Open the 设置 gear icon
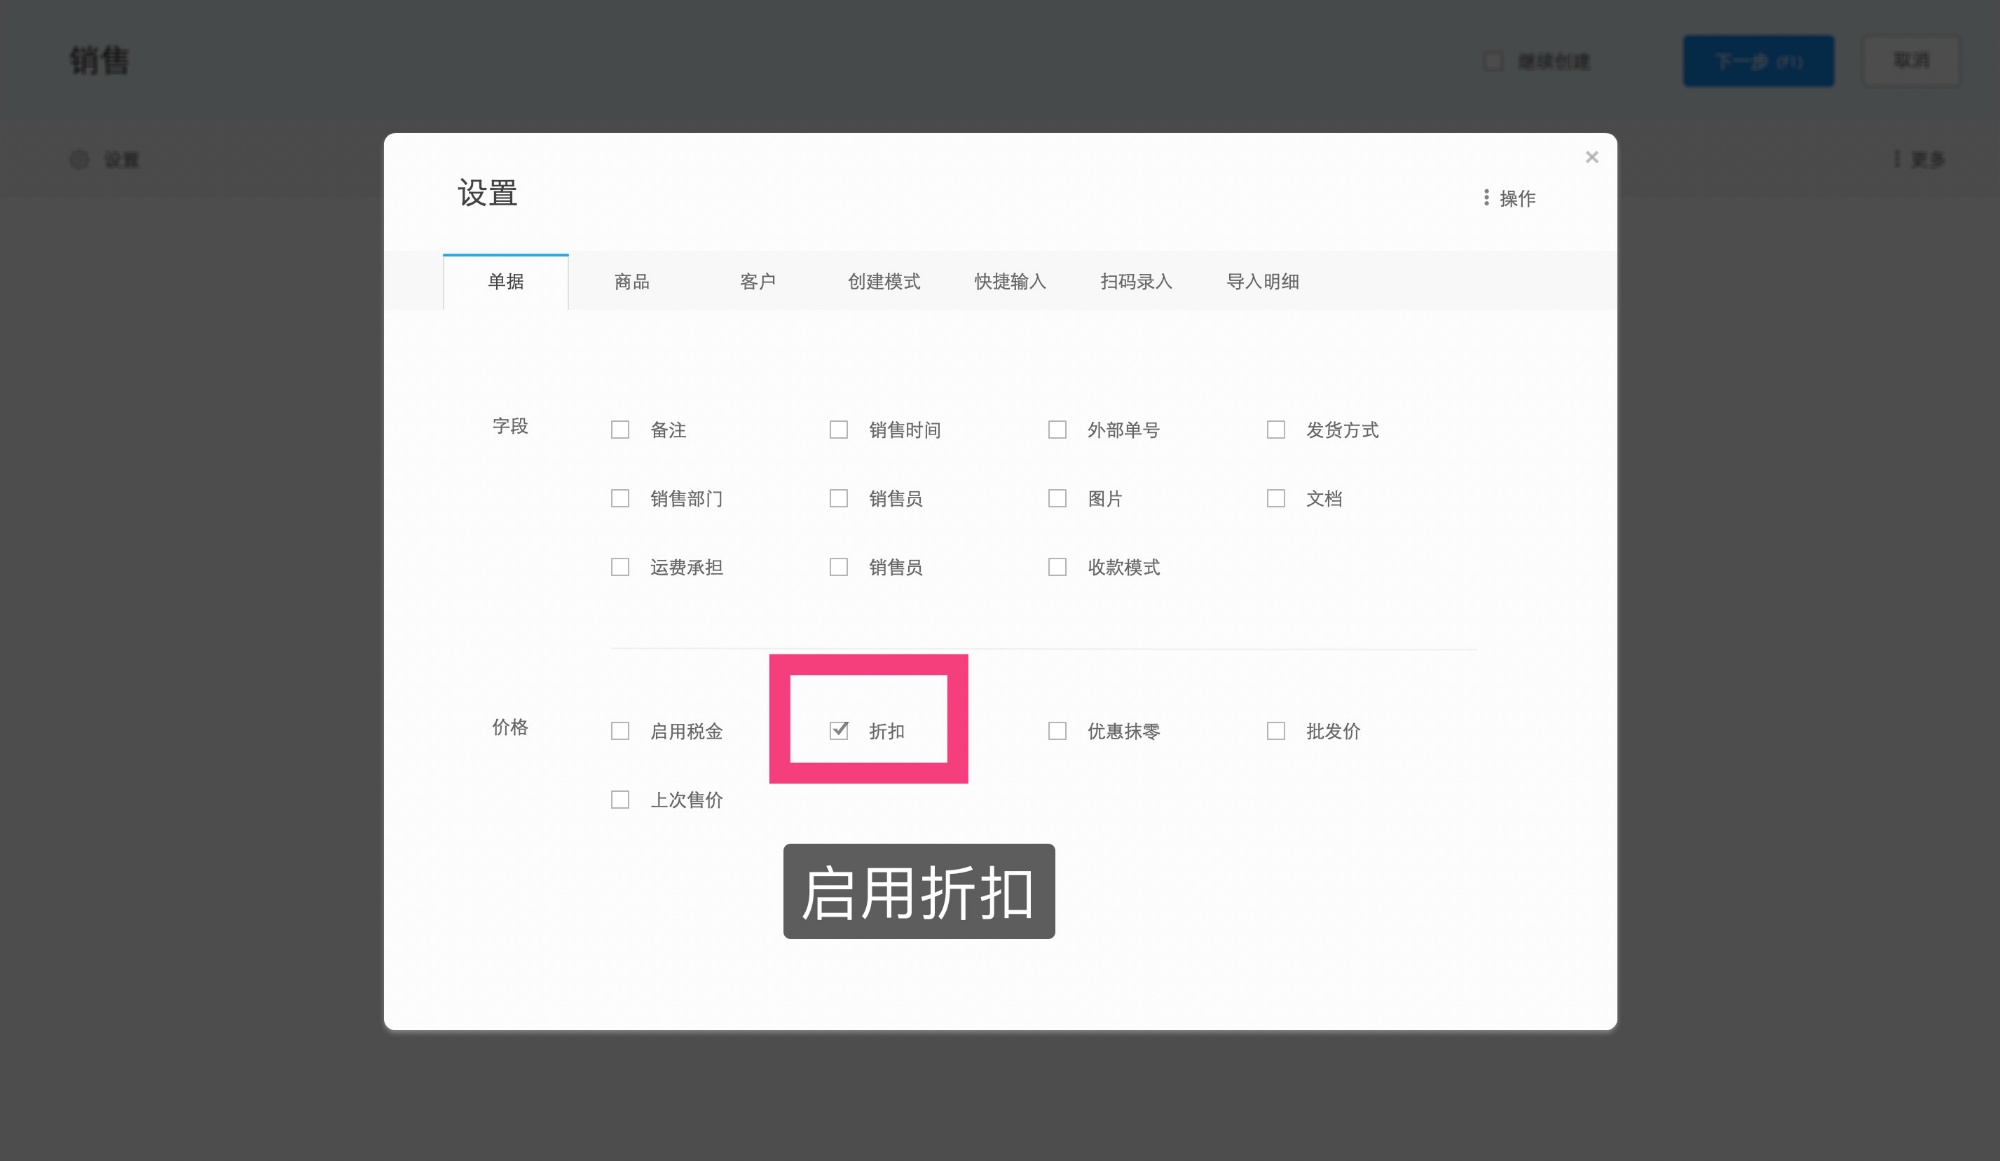 click(80, 159)
